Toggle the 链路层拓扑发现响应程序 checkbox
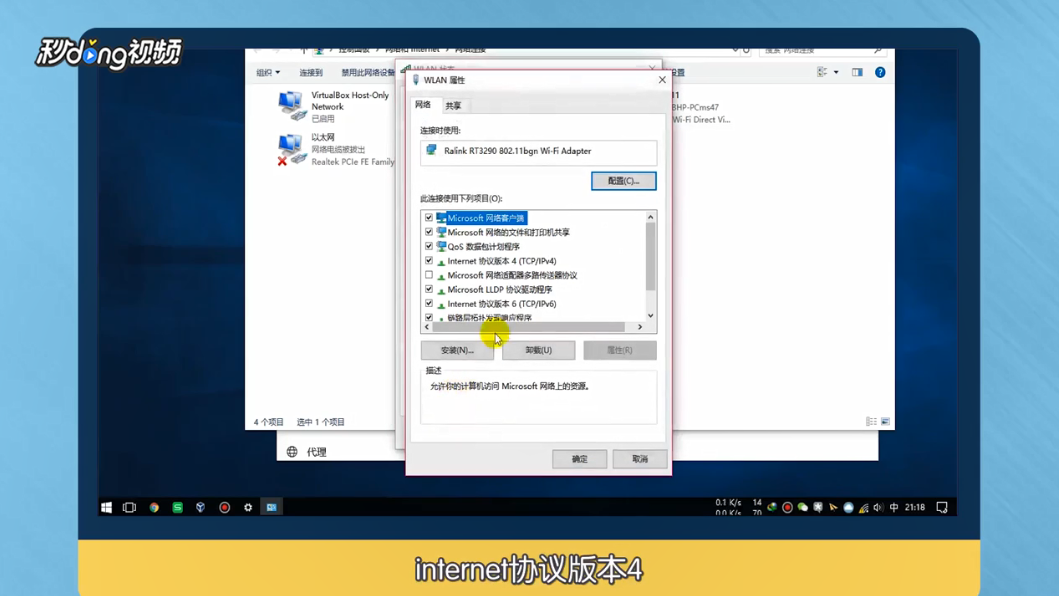Image resolution: width=1059 pixels, height=596 pixels. click(x=429, y=317)
